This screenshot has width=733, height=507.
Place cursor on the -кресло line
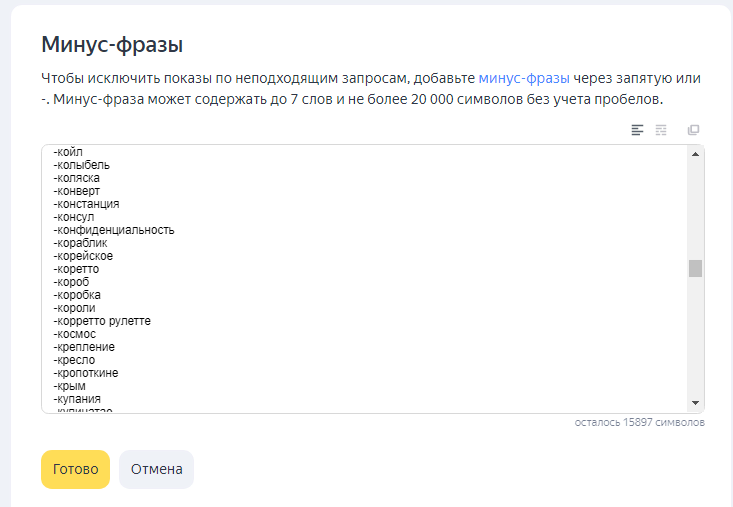pyautogui.click(x=74, y=360)
